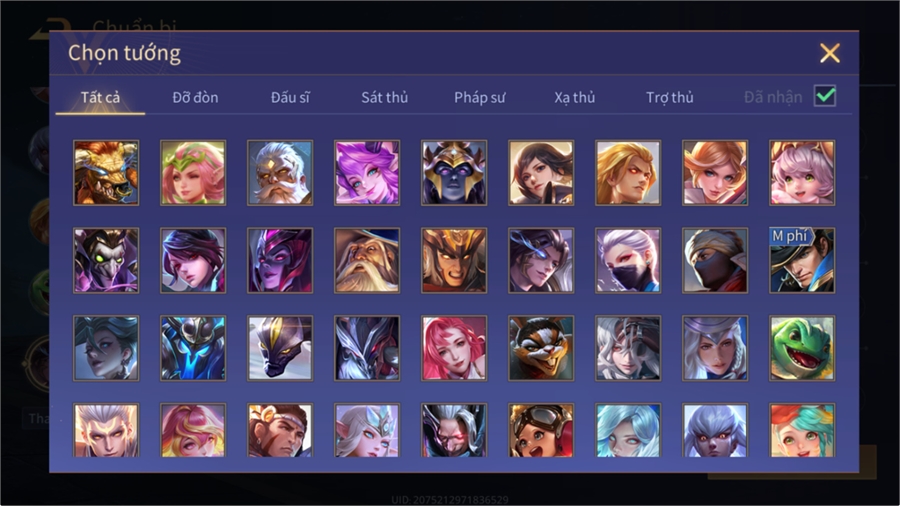Choose the raccoon hero portrait
The width and height of the screenshot is (900, 506).
coord(541,348)
